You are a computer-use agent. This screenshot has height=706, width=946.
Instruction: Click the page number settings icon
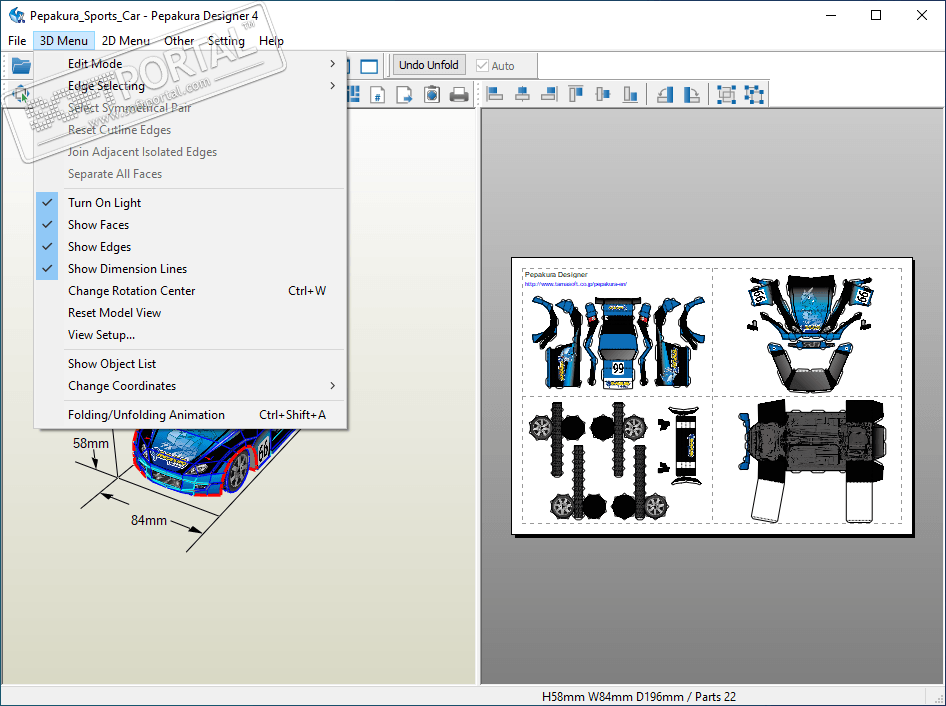point(378,95)
